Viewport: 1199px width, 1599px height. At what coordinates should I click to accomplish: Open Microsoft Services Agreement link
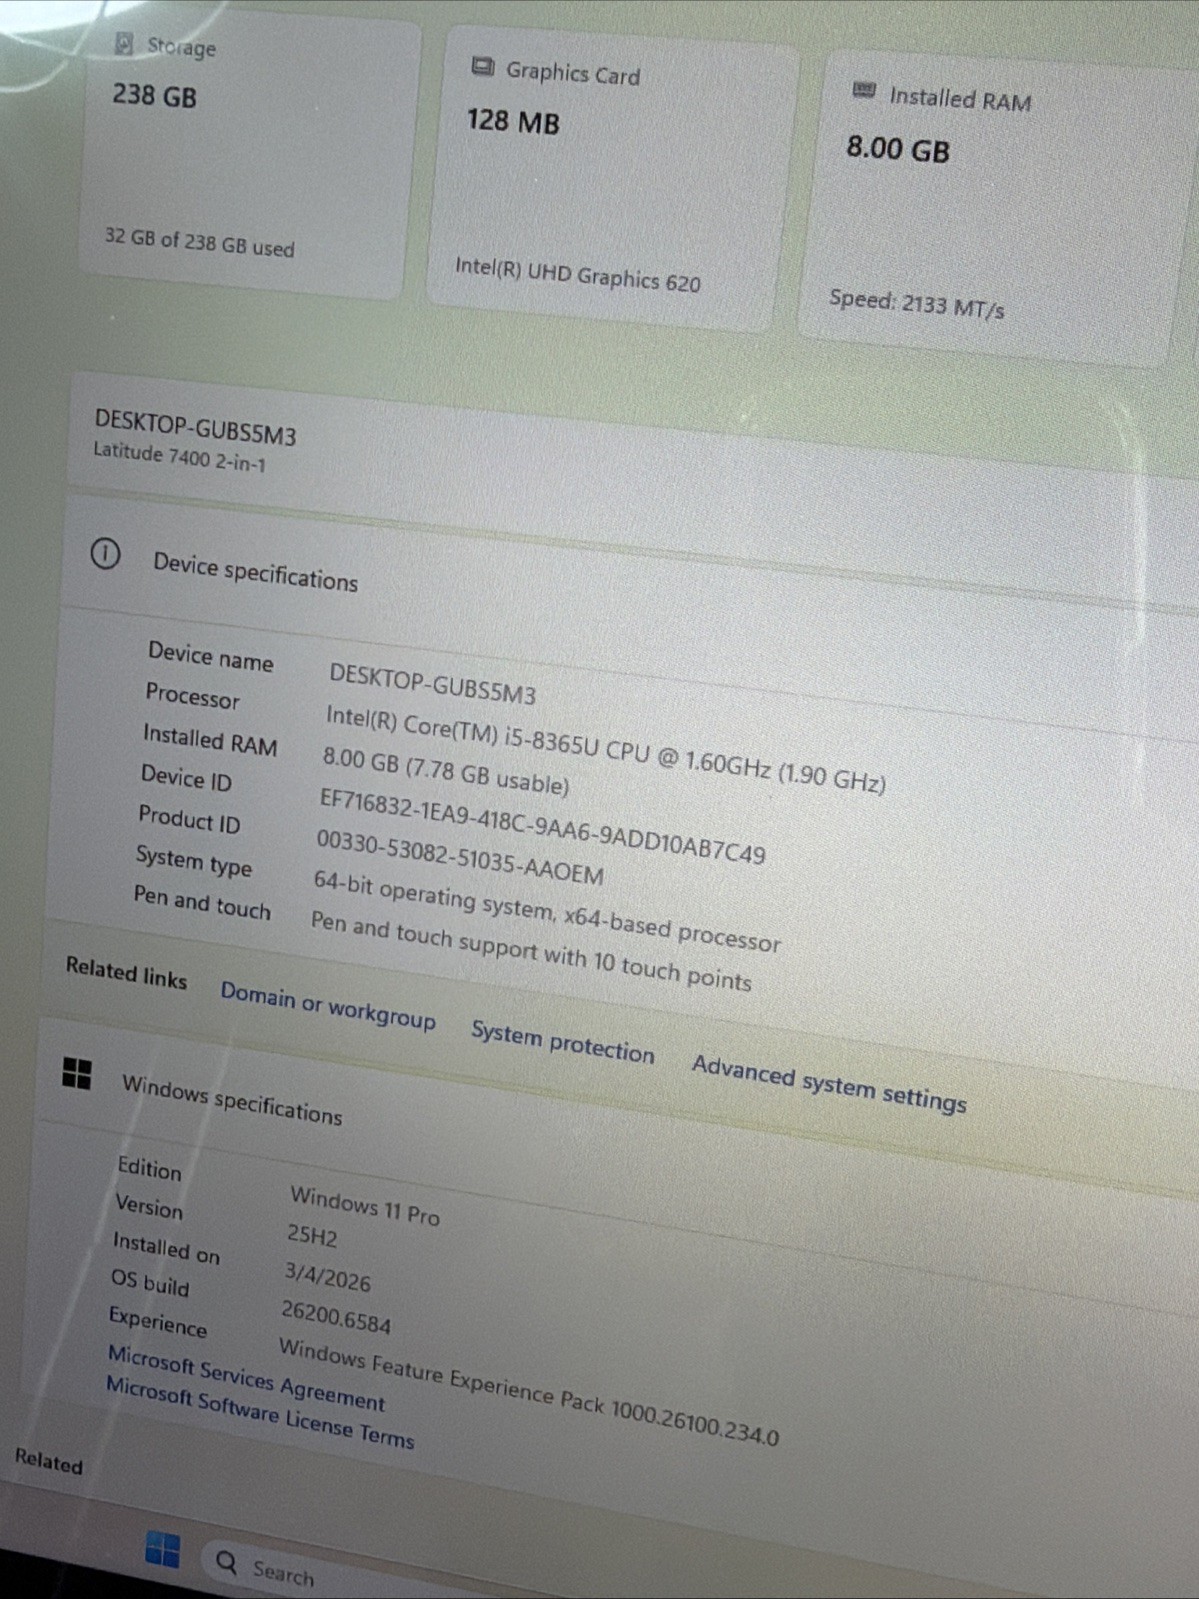tap(246, 1377)
